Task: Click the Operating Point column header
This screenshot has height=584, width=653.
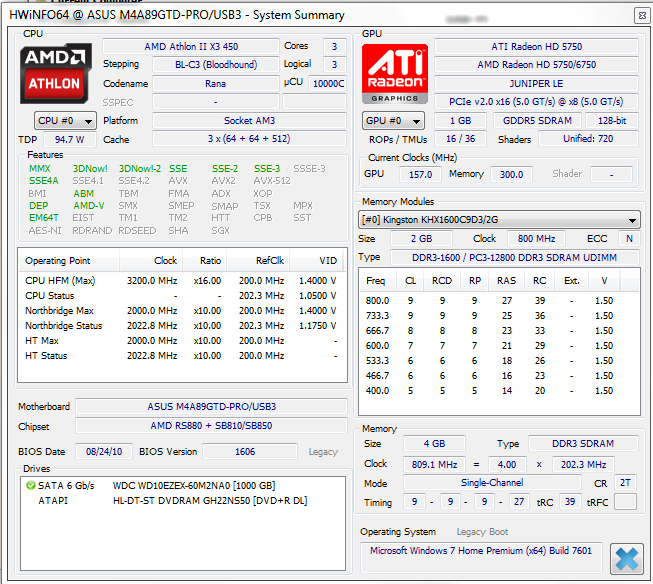Action: tap(69, 261)
